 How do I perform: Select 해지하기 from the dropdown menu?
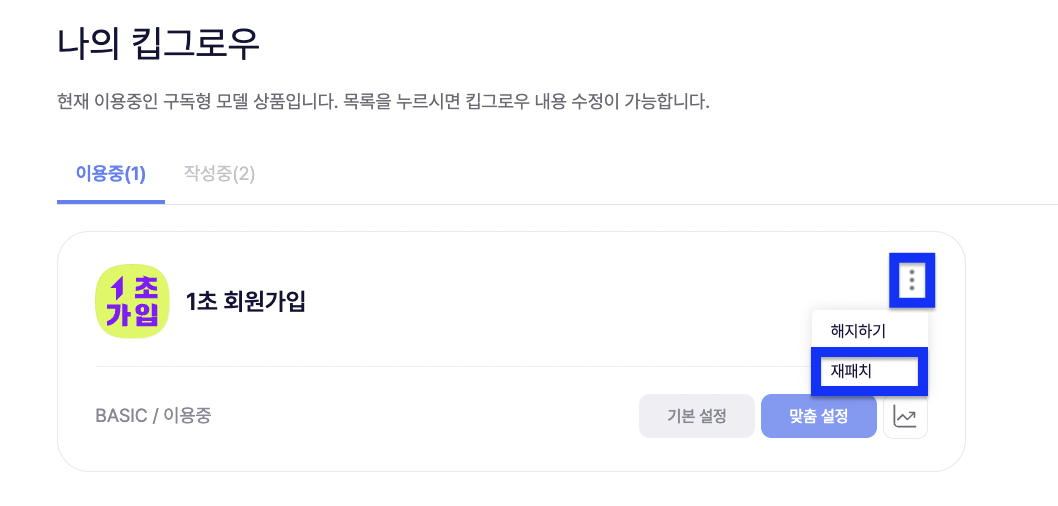tap(858, 331)
